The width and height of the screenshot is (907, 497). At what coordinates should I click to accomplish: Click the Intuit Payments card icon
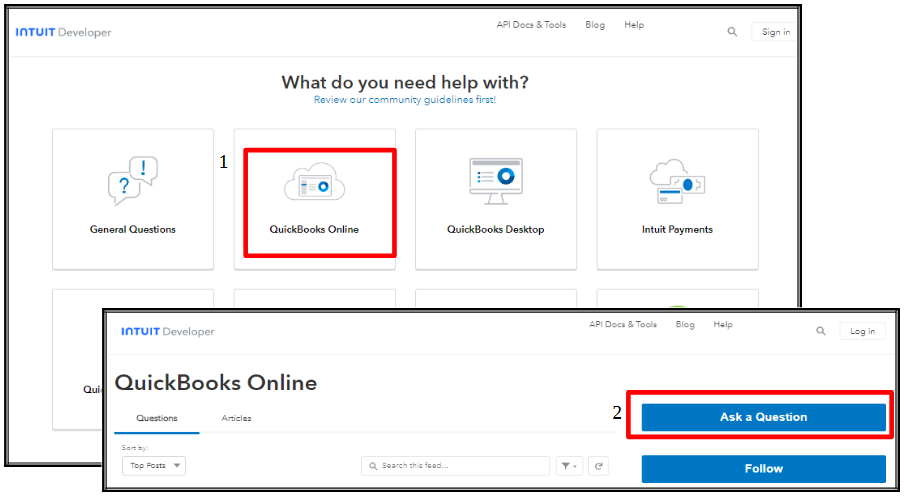[x=677, y=182]
